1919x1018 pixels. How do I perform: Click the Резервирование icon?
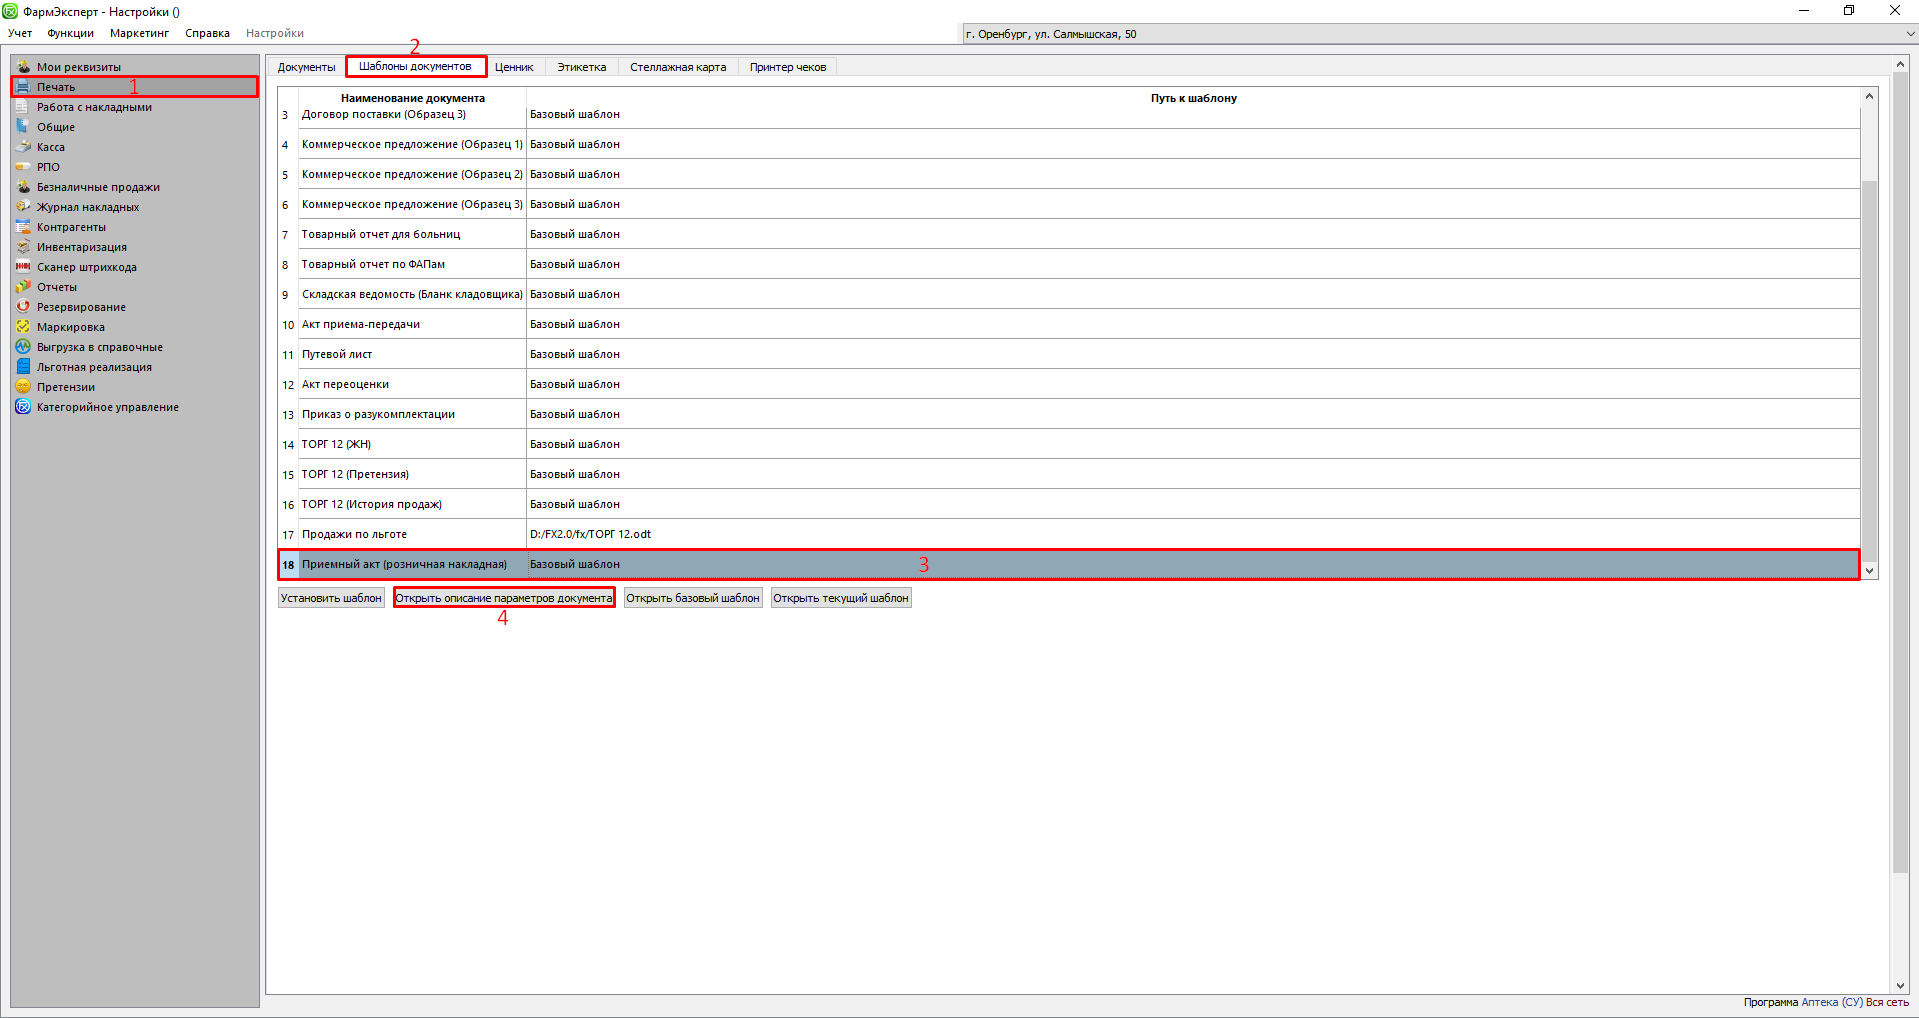click(x=23, y=307)
